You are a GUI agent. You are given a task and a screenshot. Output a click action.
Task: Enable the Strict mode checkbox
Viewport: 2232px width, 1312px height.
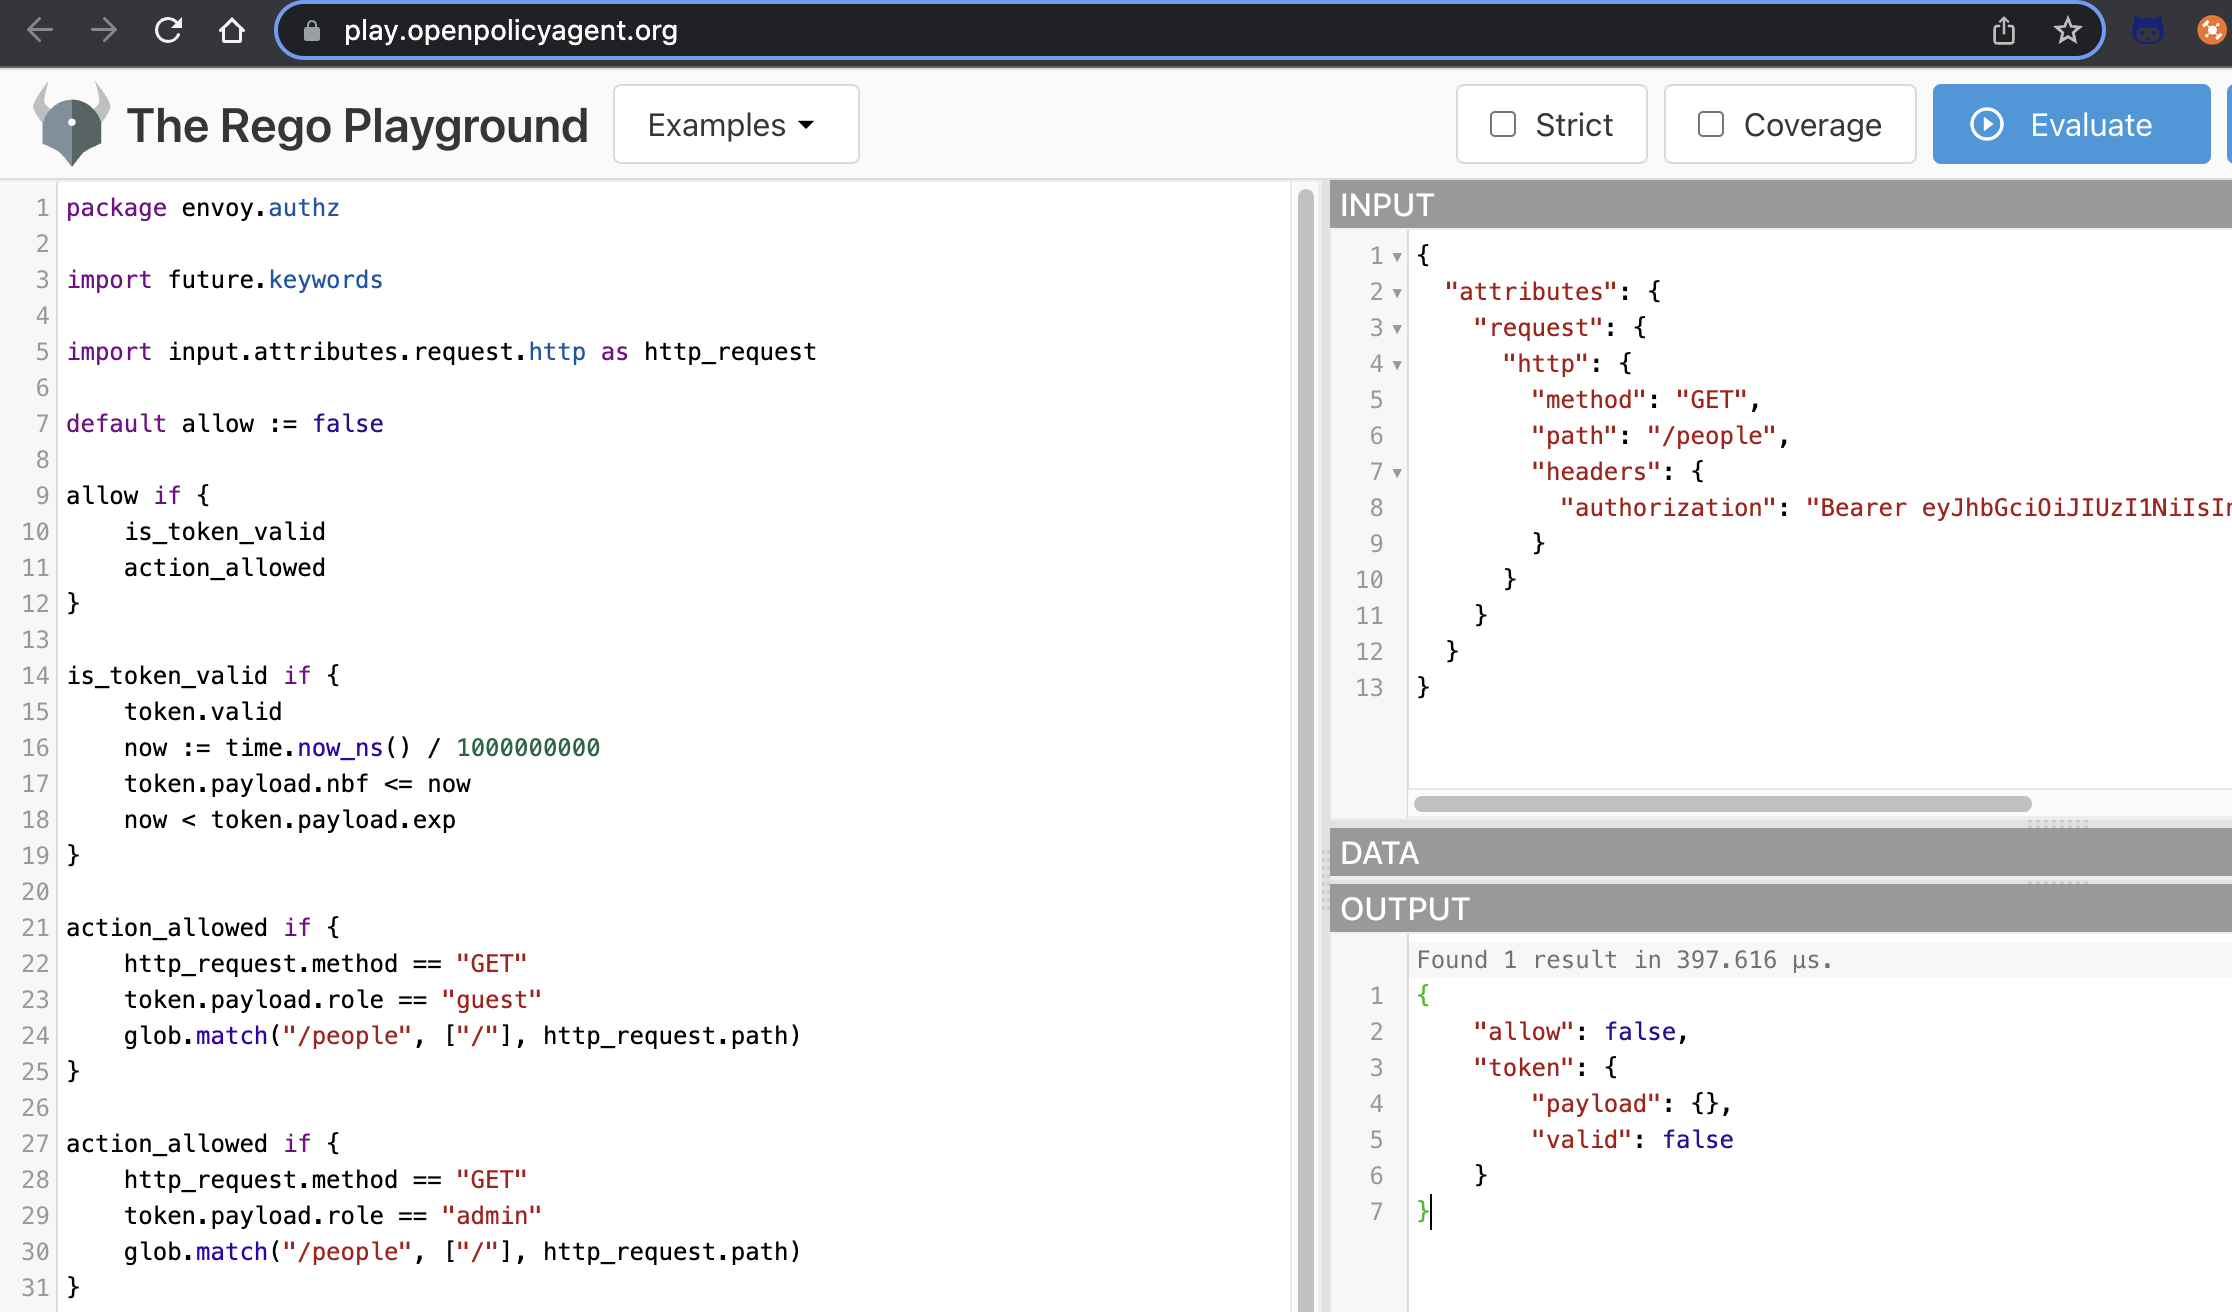[x=1503, y=125]
